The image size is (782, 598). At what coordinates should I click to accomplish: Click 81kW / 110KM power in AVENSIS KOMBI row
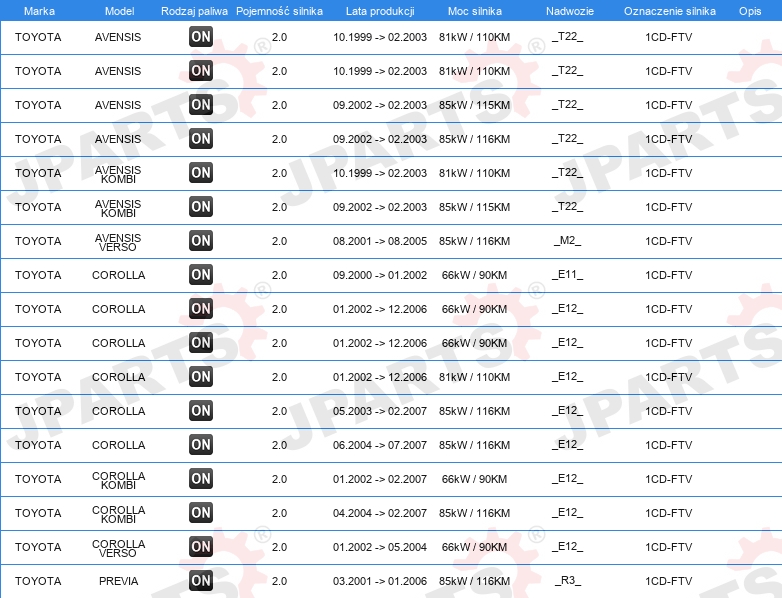coord(474,174)
